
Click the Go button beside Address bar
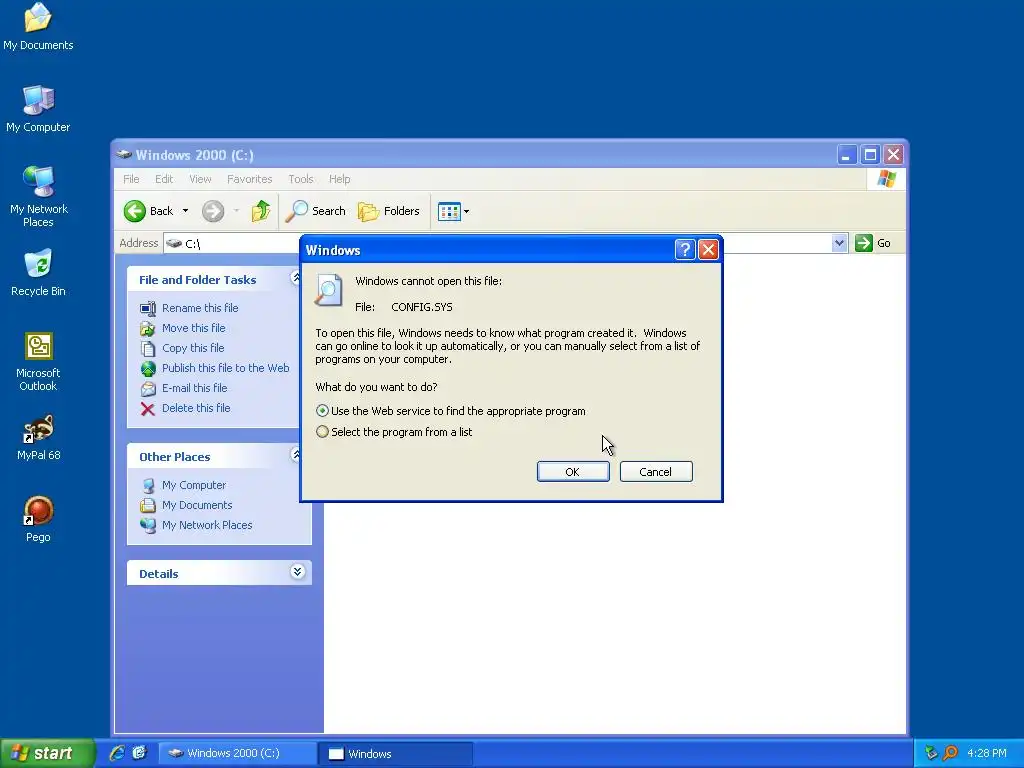pos(872,243)
